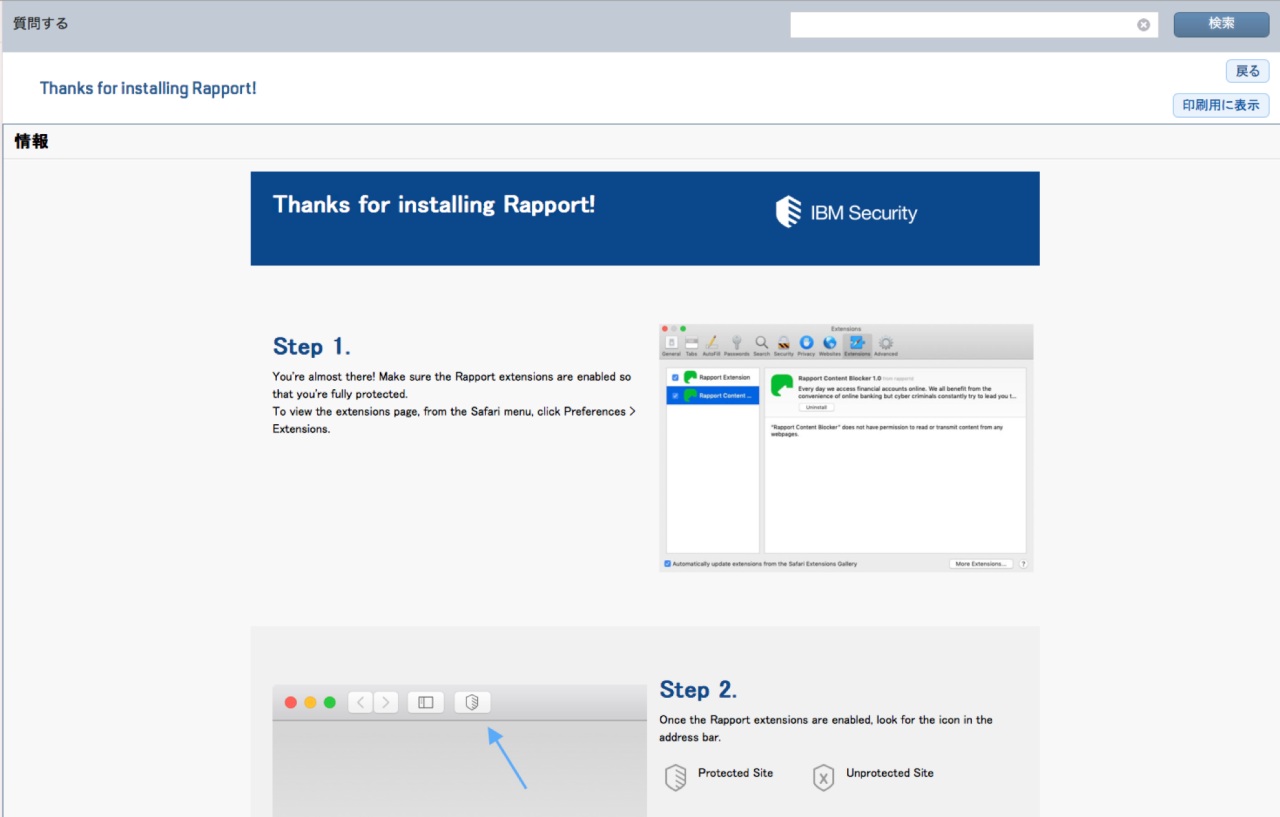Select Advanced gear icon in Step 1 image
The width and height of the screenshot is (1280, 817).
pos(886,346)
